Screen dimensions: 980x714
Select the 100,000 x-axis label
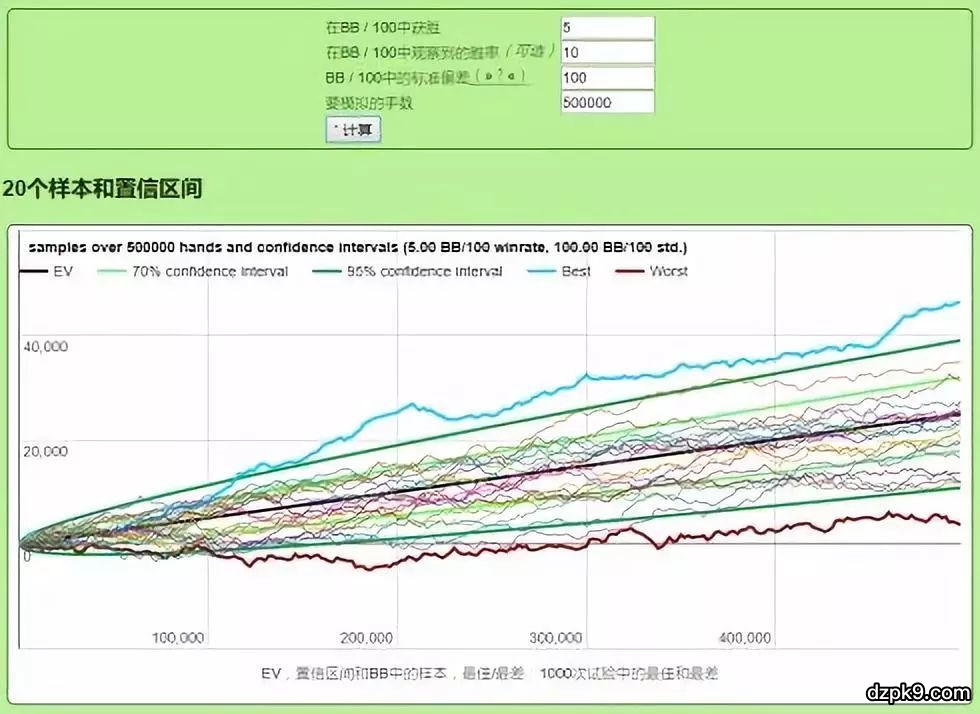(x=178, y=638)
